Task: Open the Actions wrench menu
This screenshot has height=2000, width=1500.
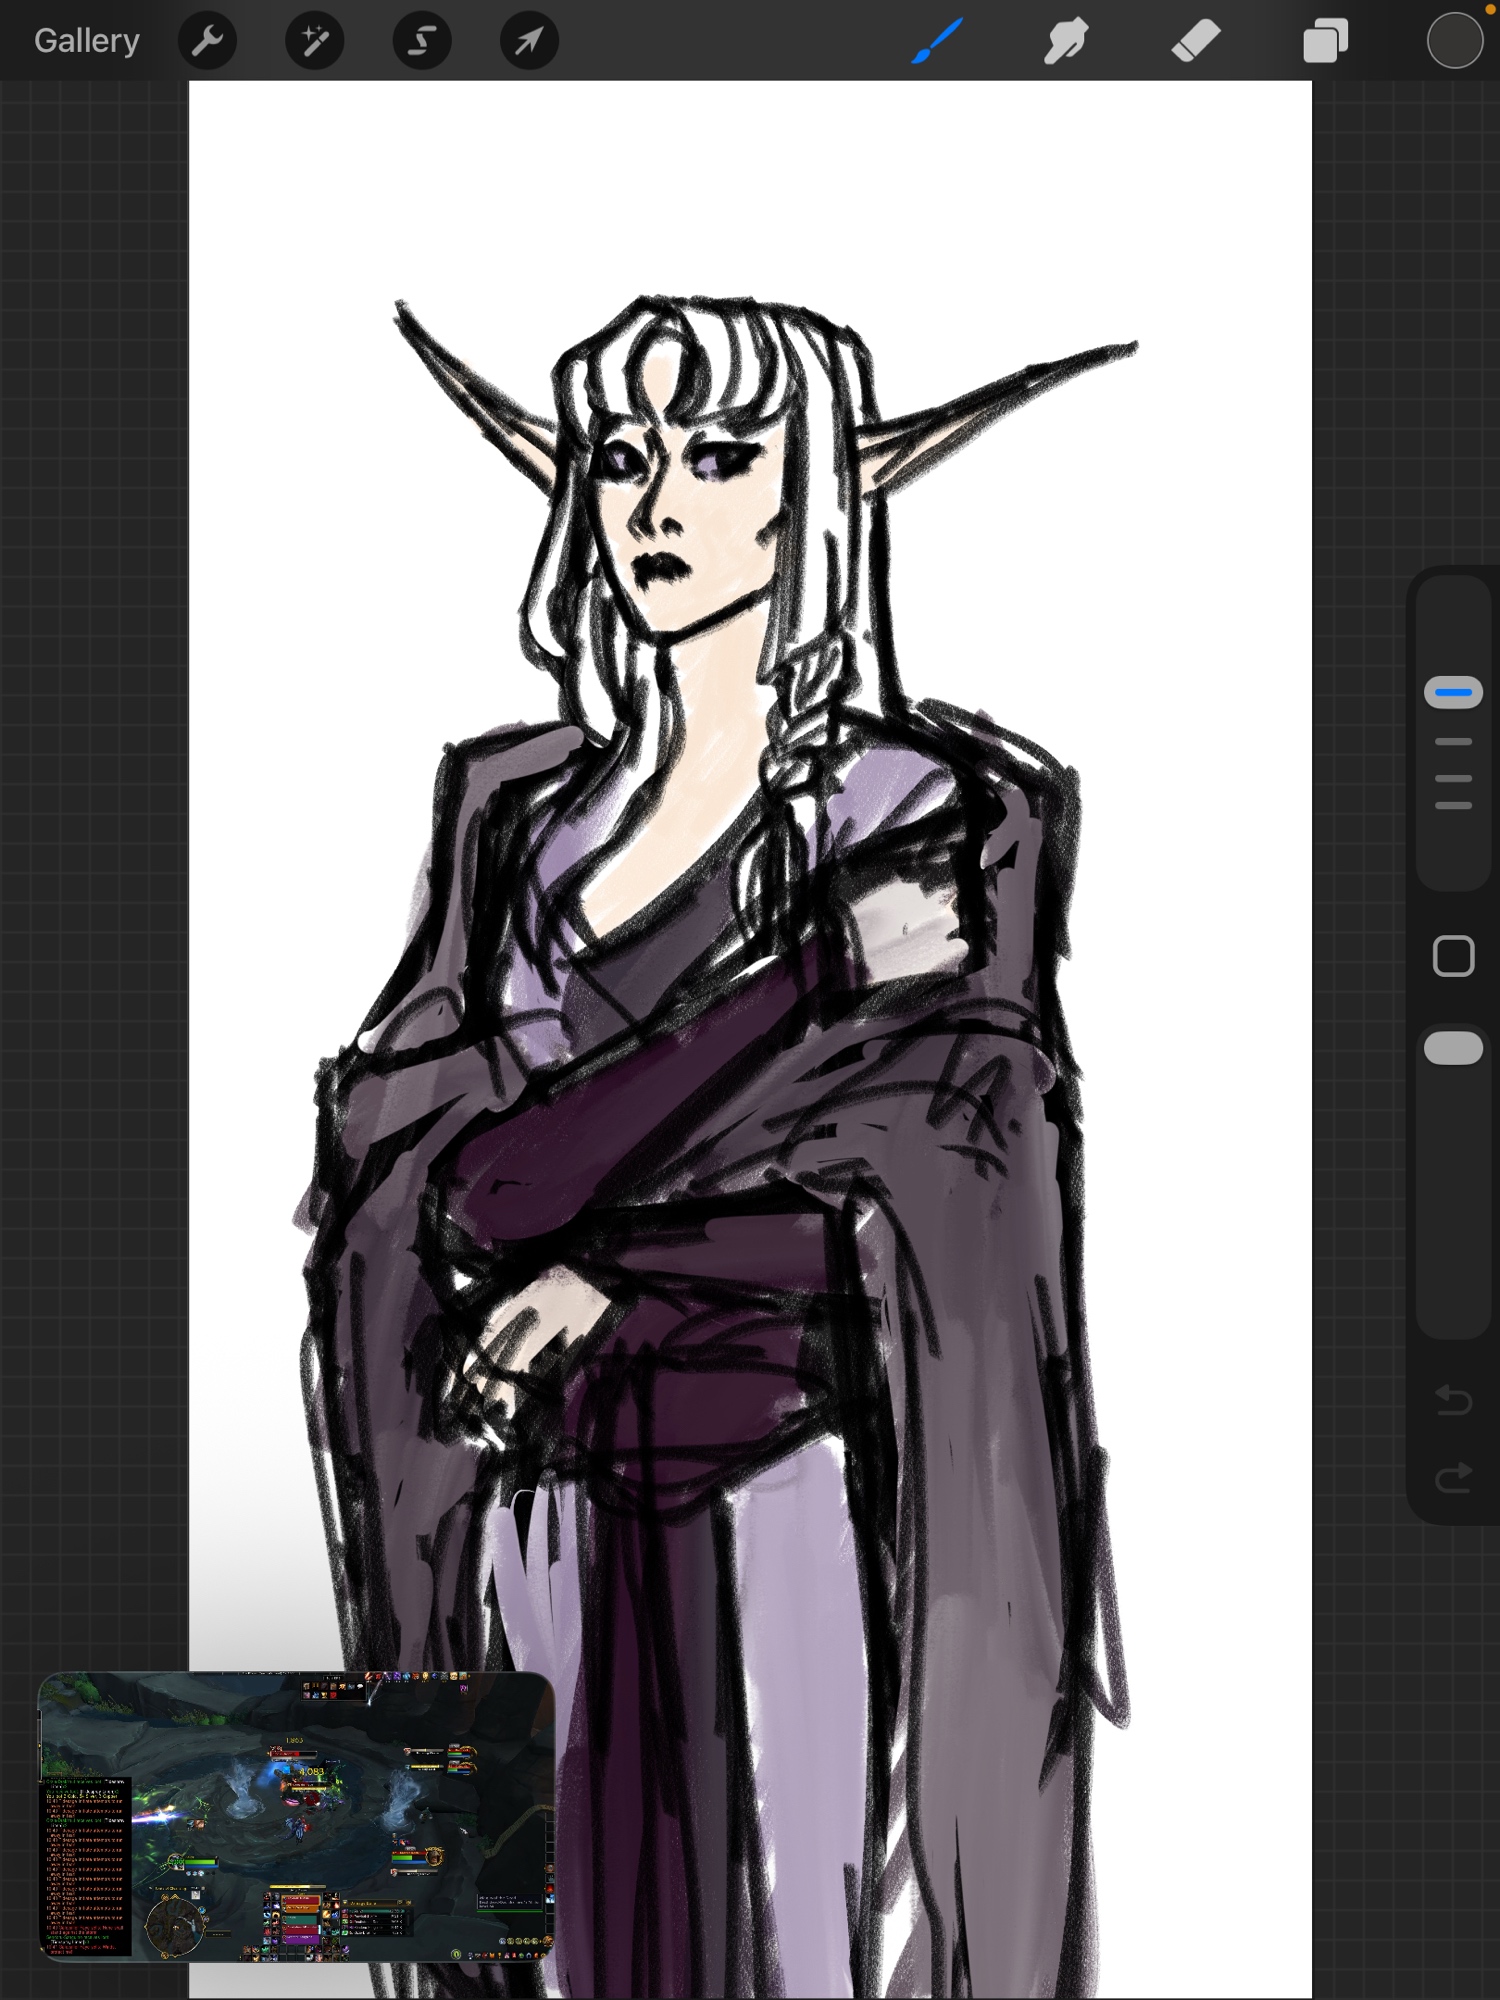Action: (x=207, y=41)
